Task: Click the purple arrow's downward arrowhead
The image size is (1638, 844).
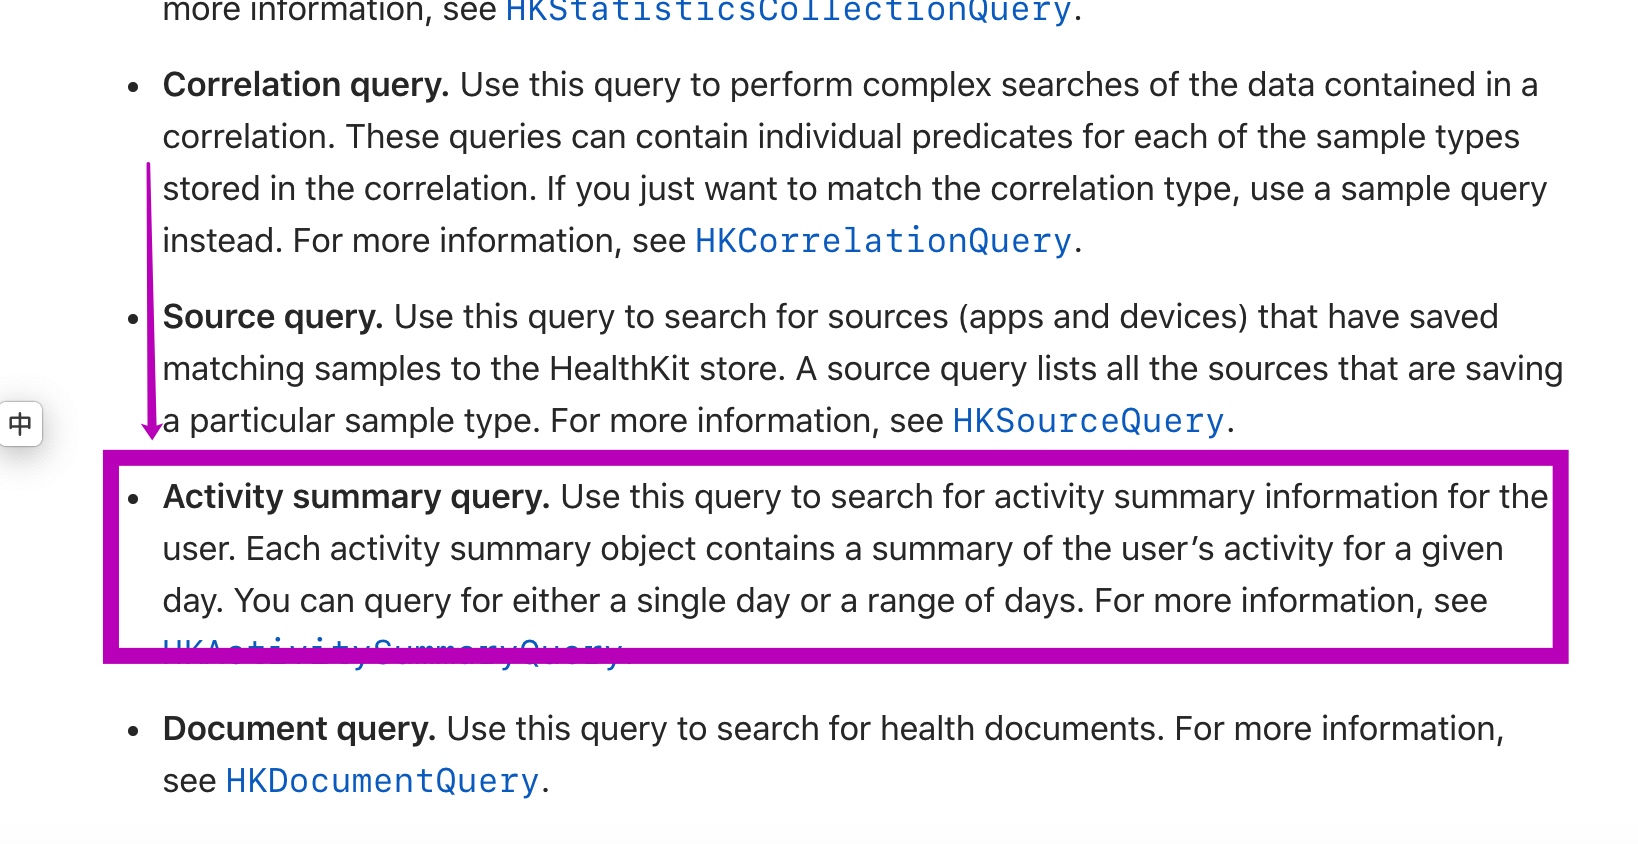Action: pos(151,431)
